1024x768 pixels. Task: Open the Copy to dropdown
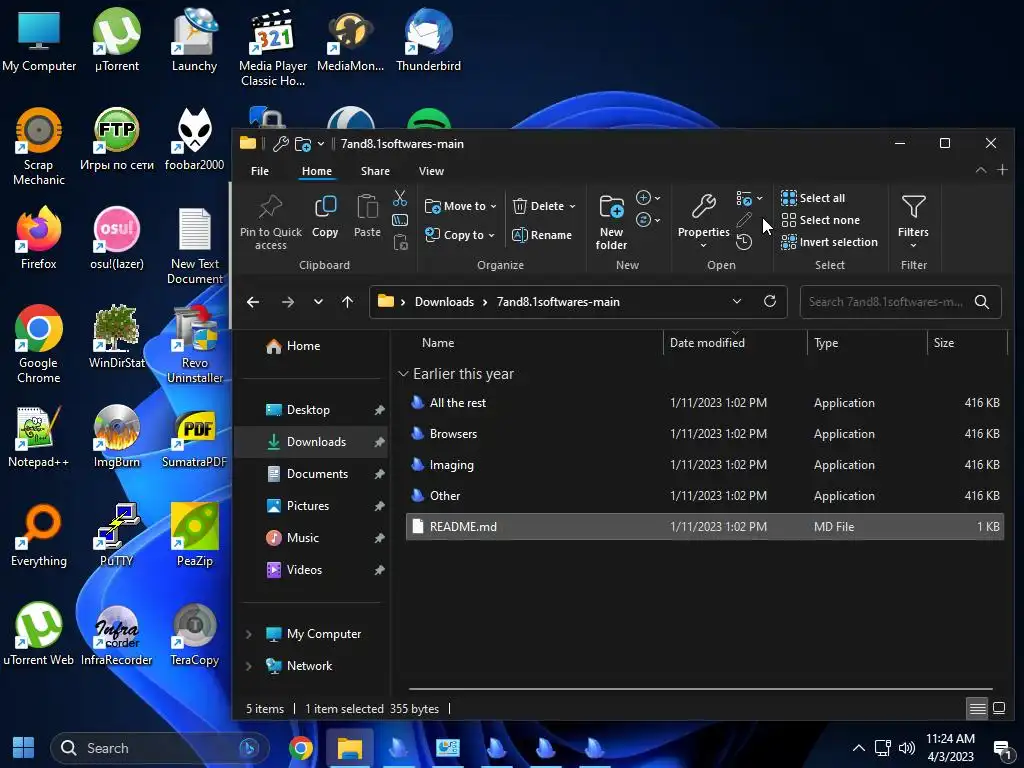coord(460,235)
